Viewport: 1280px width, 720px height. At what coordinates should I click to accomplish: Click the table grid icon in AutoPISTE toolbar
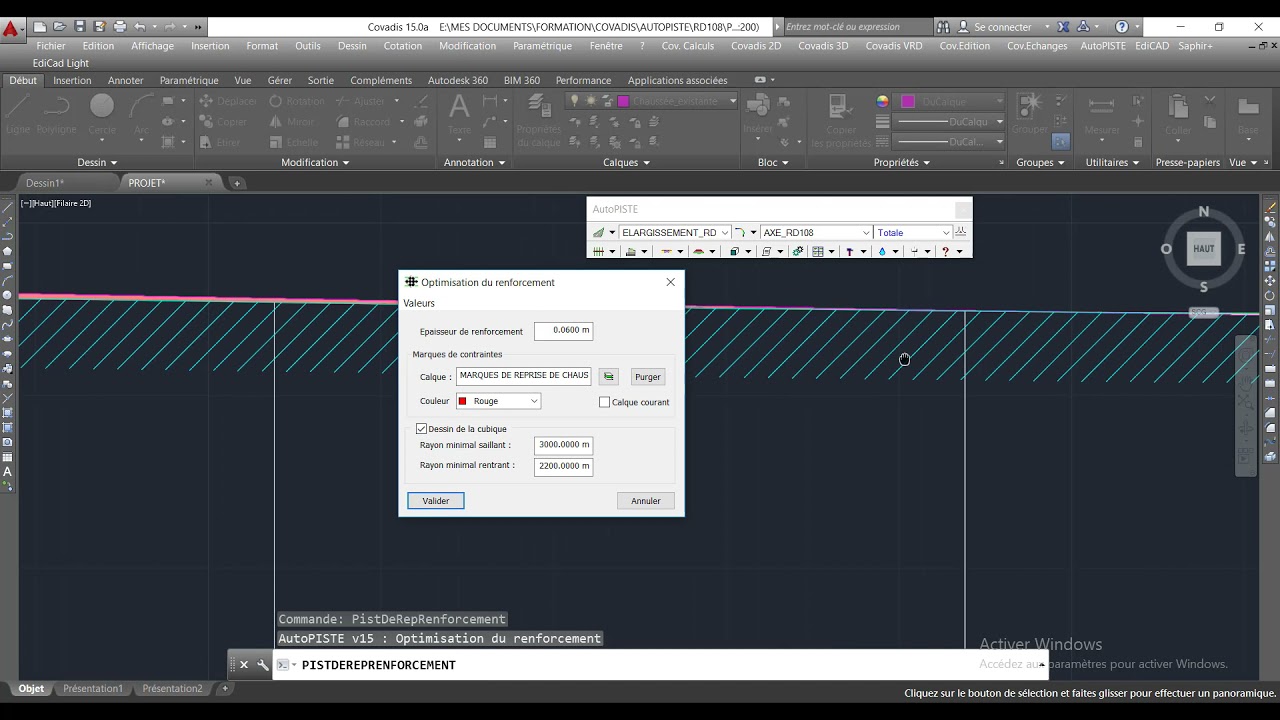click(818, 252)
